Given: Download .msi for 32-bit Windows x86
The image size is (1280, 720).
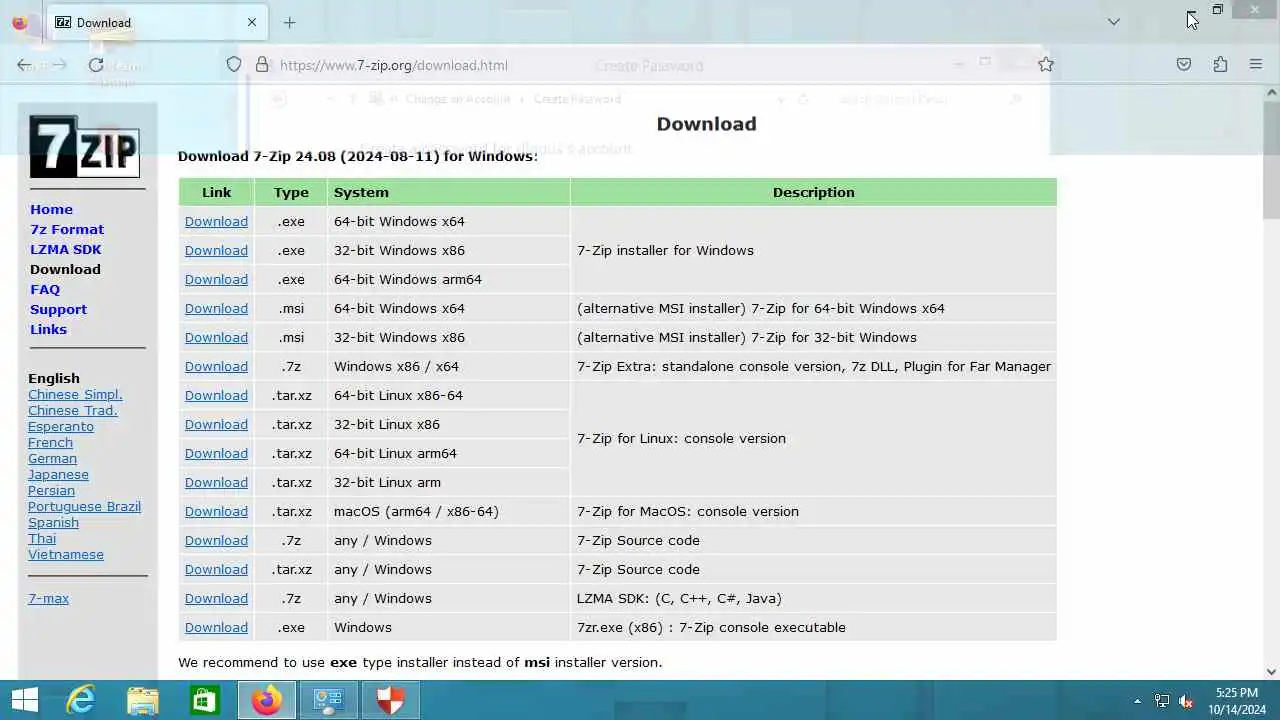Looking at the screenshot, I should tap(216, 337).
